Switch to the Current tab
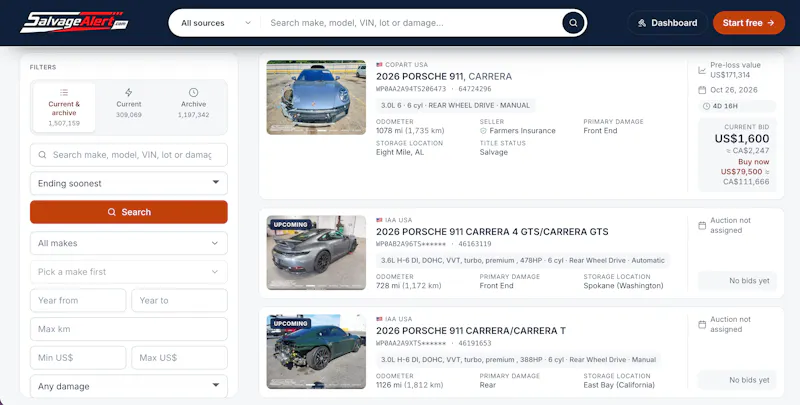800x405 pixels. click(129, 108)
